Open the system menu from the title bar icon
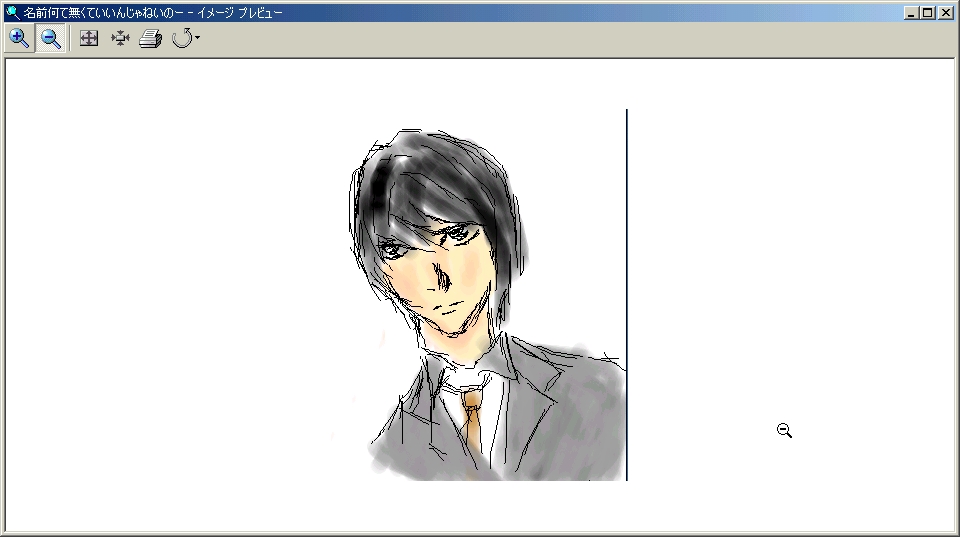Viewport: 960px width, 537px height. pos(12,13)
